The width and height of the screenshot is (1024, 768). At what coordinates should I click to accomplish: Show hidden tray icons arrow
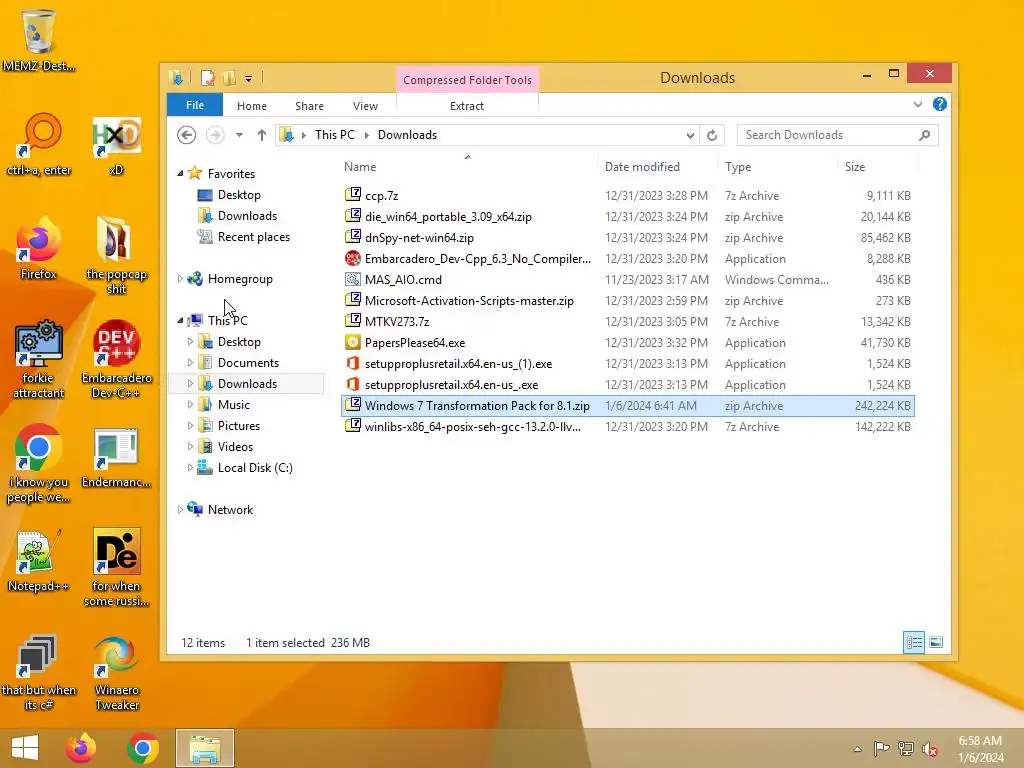[x=857, y=749]
